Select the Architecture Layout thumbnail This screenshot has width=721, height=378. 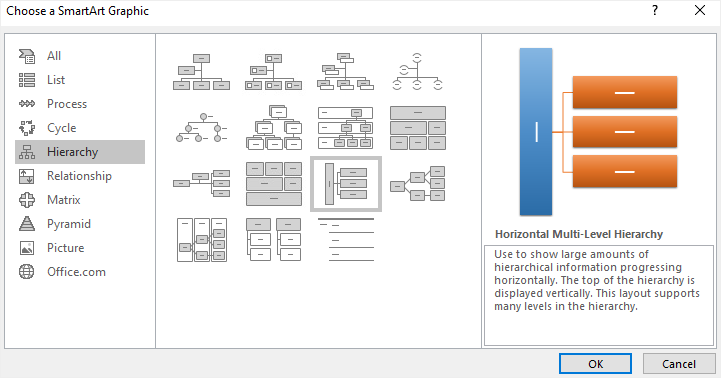(274, 183)
